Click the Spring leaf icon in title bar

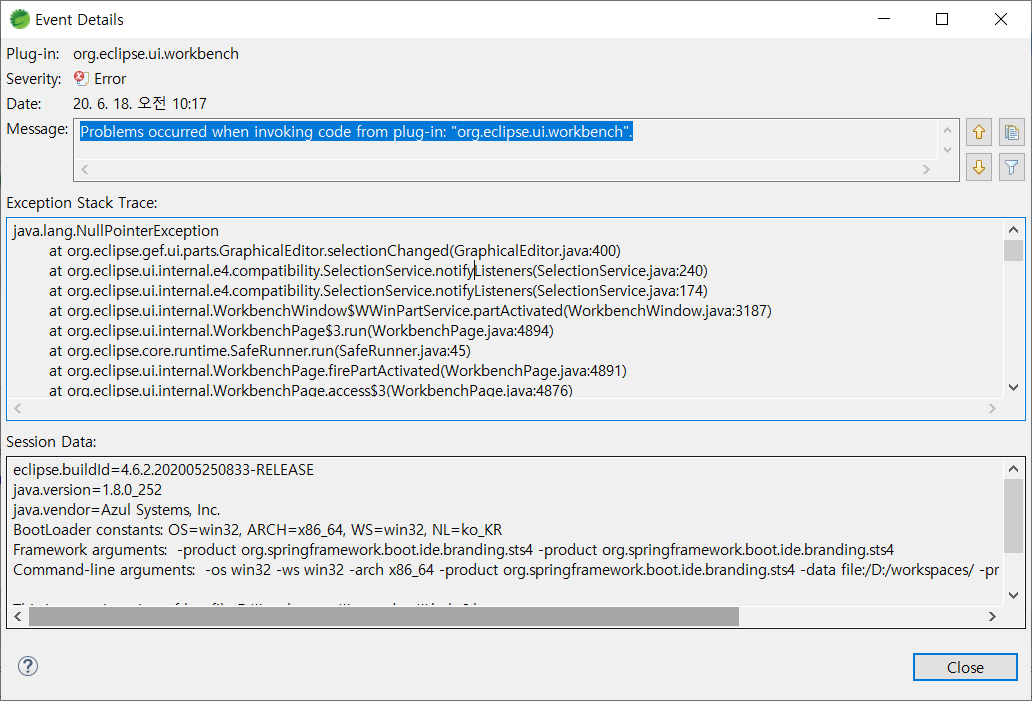coord(20,19)
